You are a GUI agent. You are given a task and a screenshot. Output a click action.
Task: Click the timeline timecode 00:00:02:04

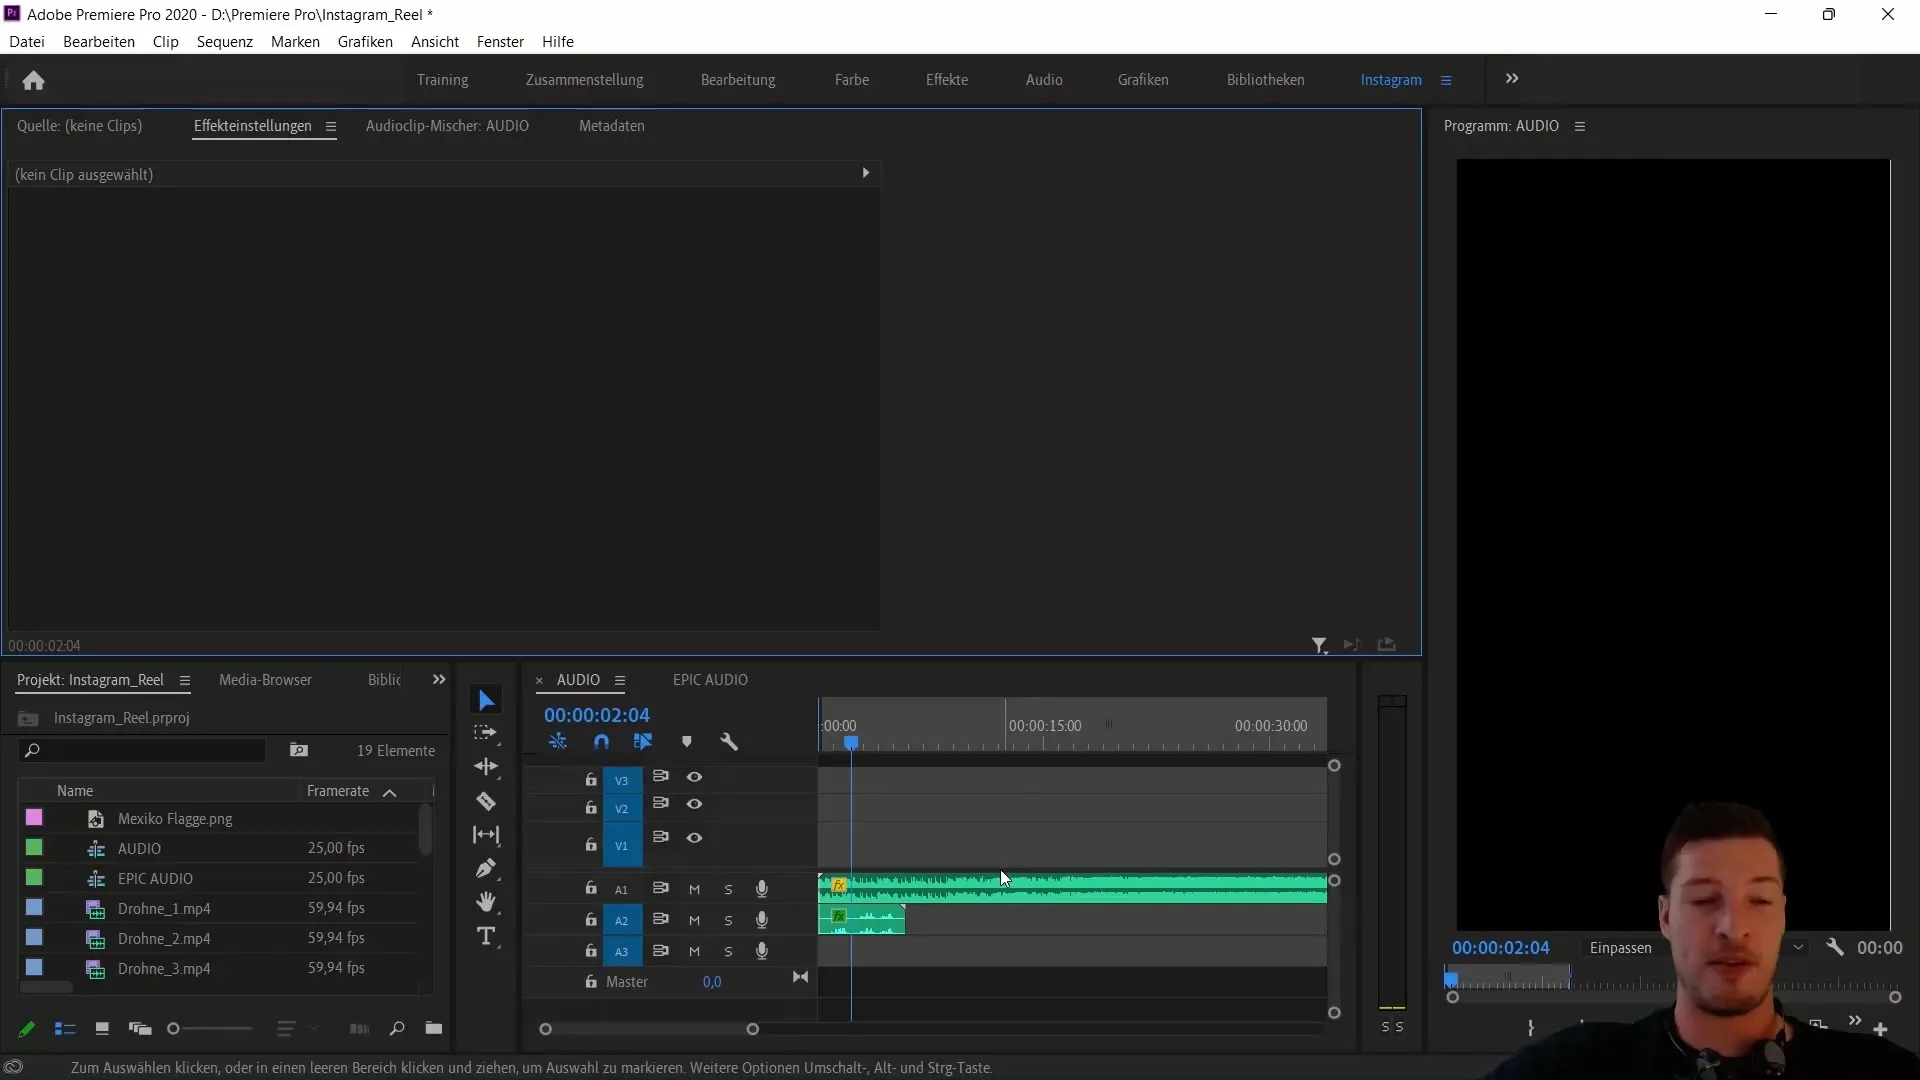[597, 715]
